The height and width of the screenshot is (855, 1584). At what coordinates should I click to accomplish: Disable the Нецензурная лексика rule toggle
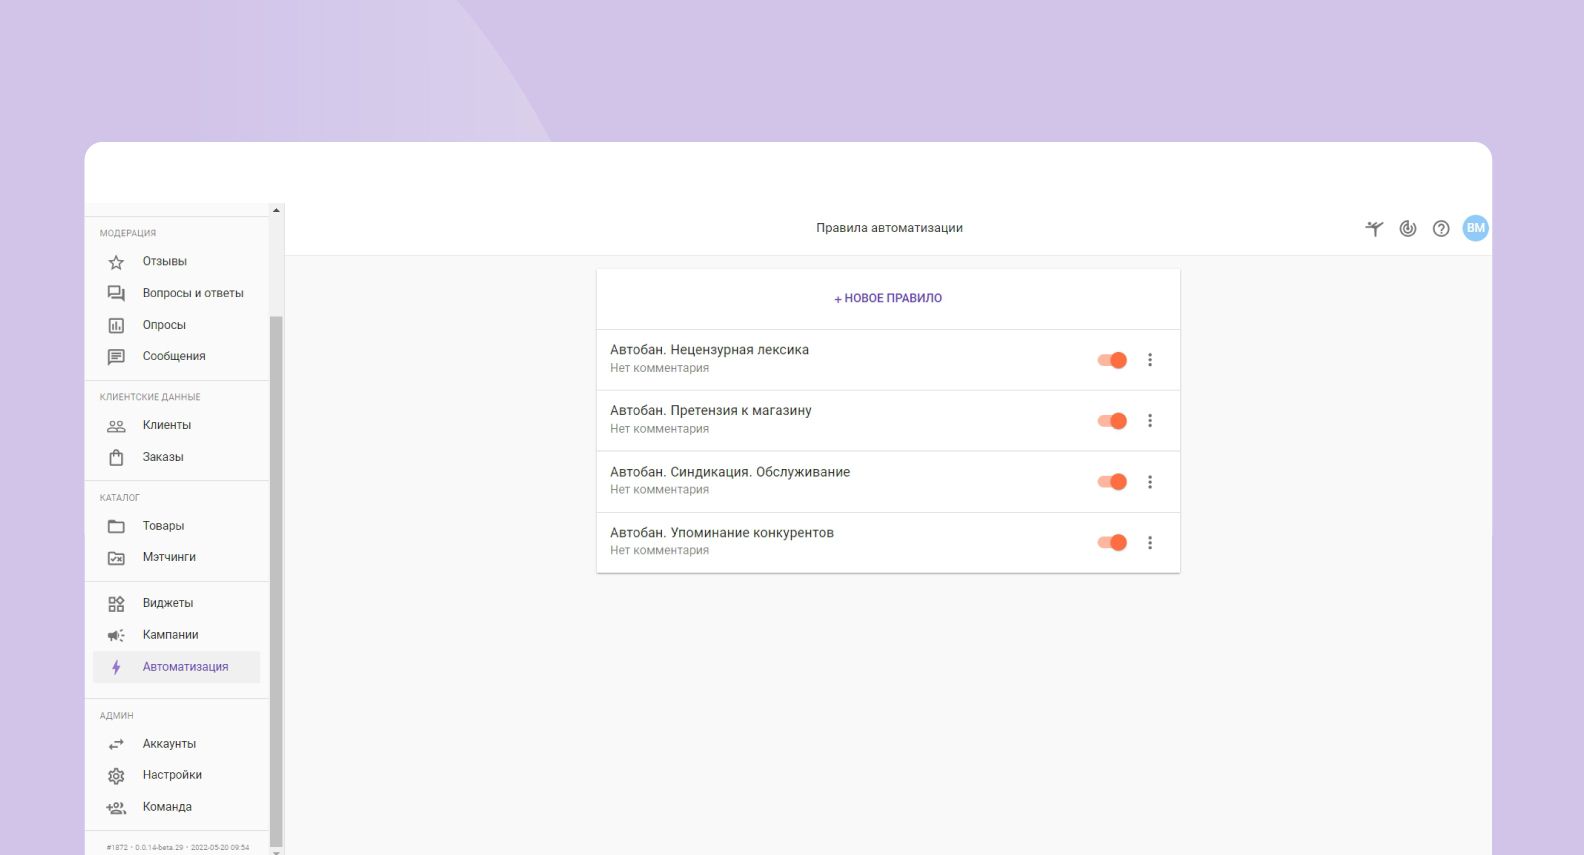[x=1112, y=360]
